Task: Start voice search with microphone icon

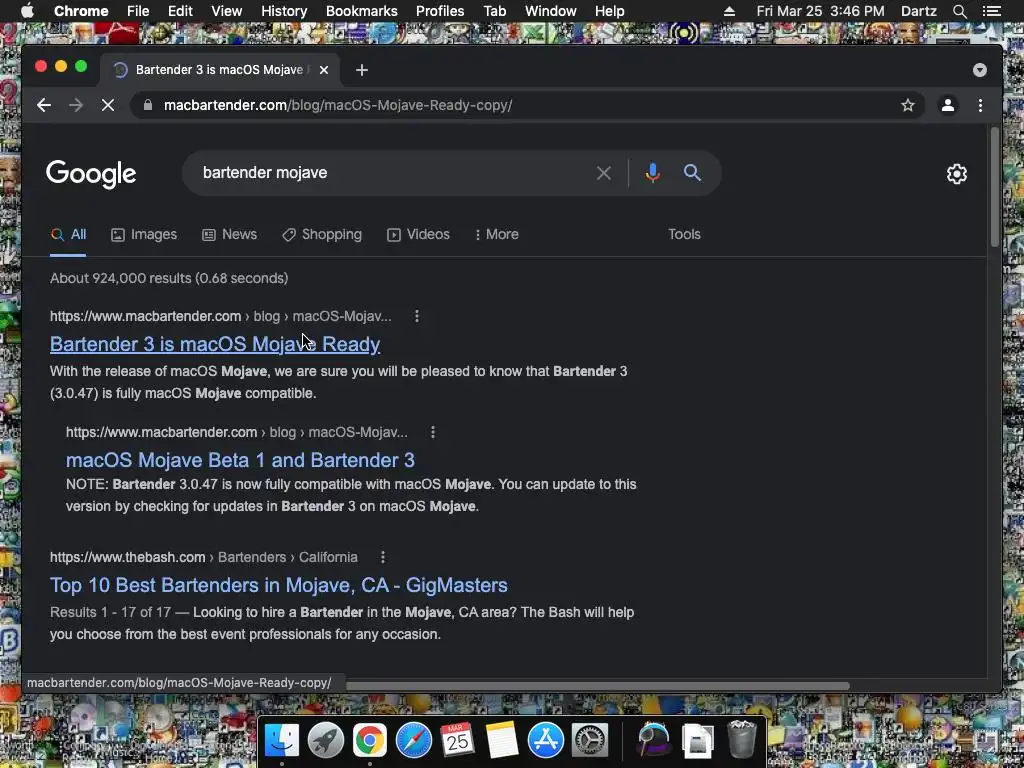Action: 652,173
